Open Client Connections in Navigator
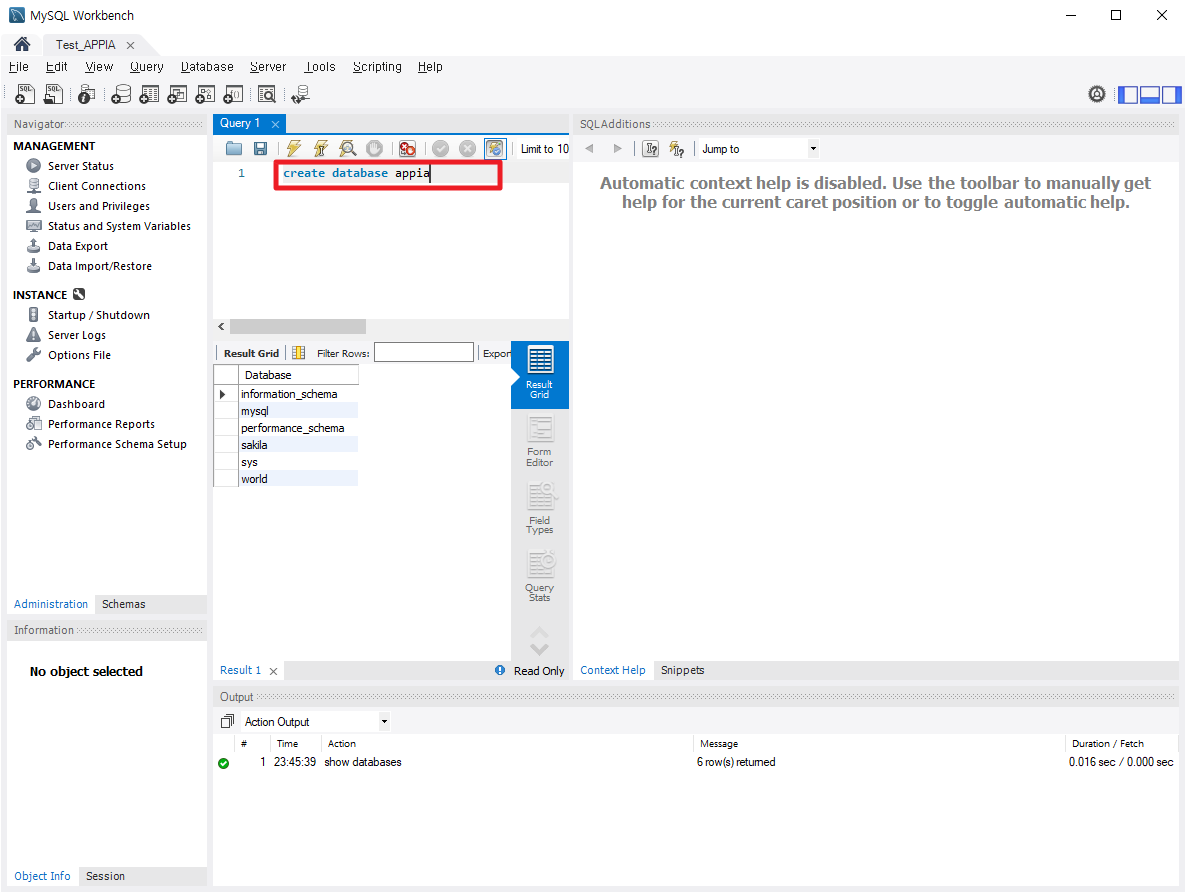The width and height of the screenshot is (1186, 893). tap(96, 186)
